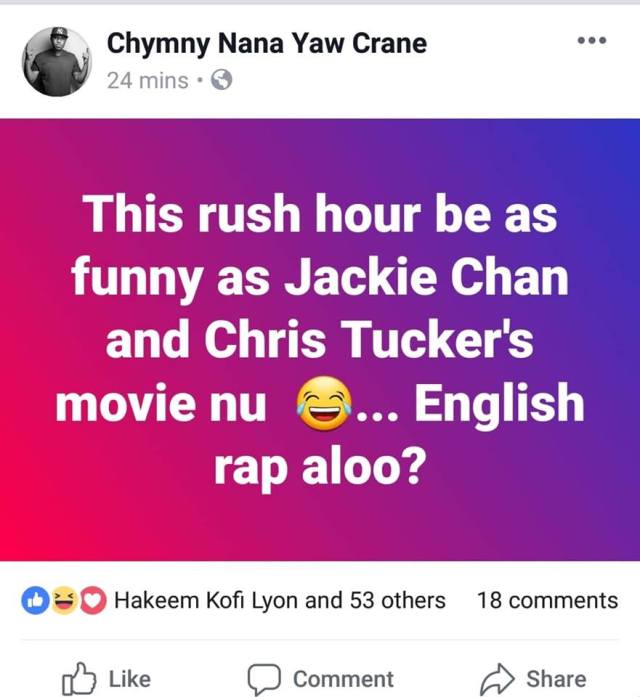This screenshot has width=640, height=697.
Task: Open the 24 mins timestamp link
Action: coord(148,81)
